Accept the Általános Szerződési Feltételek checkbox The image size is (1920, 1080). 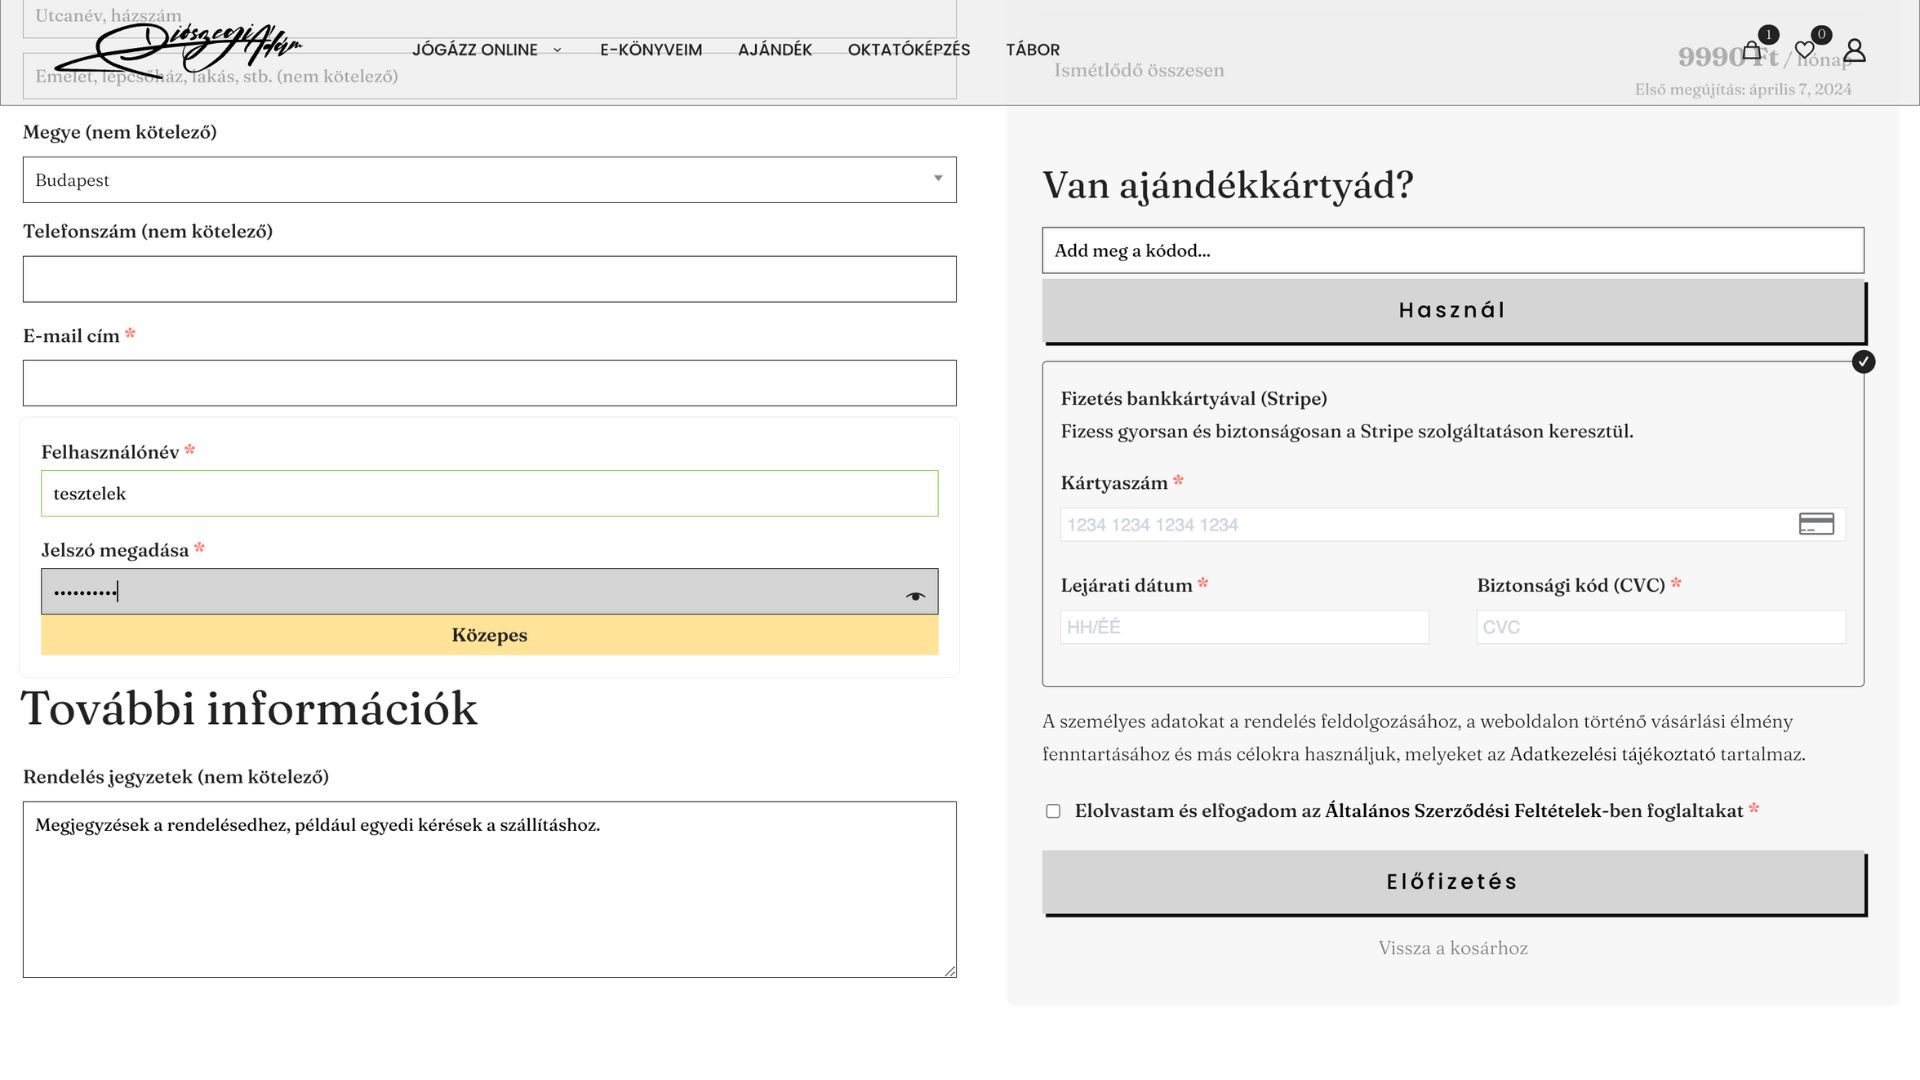[1053, 811]
